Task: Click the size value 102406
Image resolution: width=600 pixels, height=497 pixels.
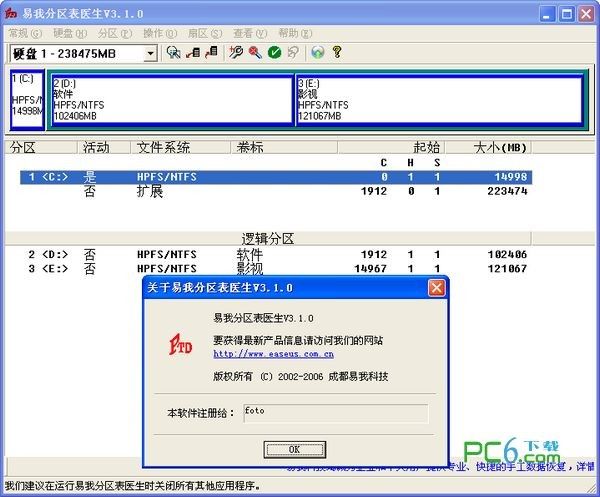Action: [x=507, y=254]
